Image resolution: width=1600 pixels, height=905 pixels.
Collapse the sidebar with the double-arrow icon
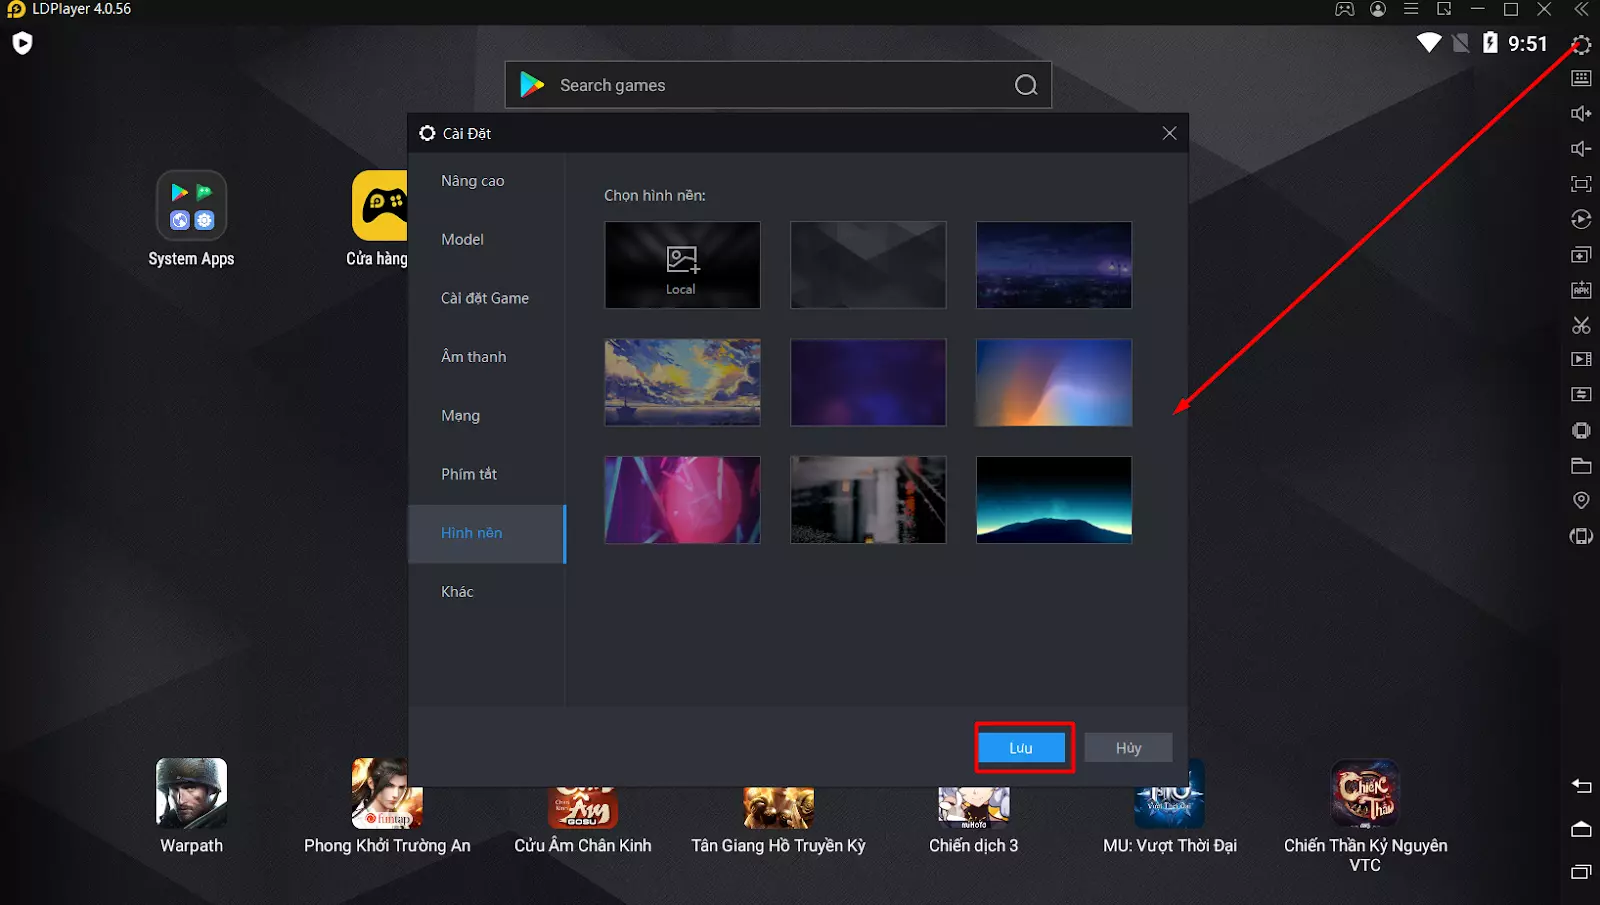[1581, 9]
